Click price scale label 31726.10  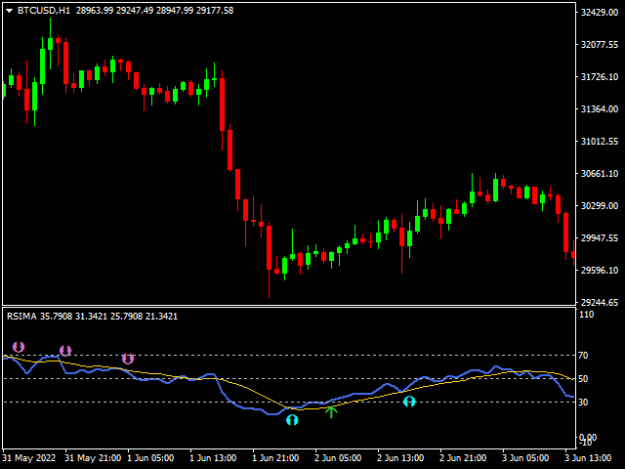pyautogui.click(x=599, y=77)
